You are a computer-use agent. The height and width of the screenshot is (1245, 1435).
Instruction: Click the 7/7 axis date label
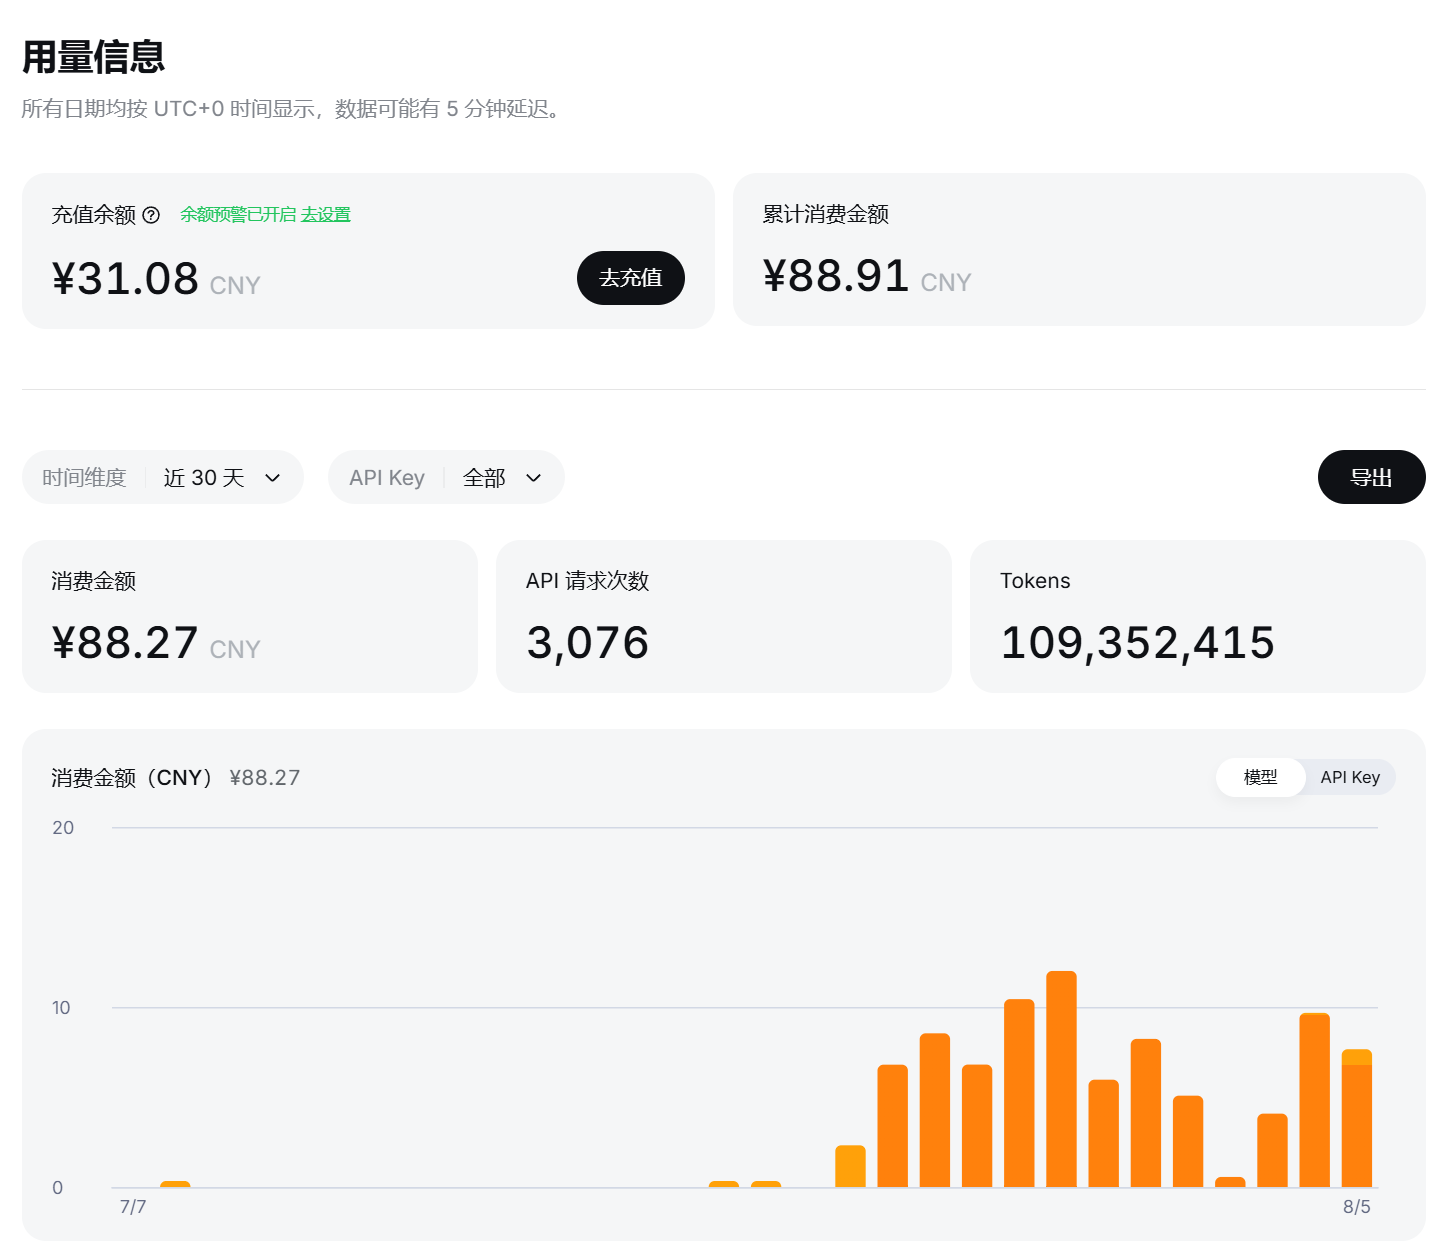tap(133, 1207)
